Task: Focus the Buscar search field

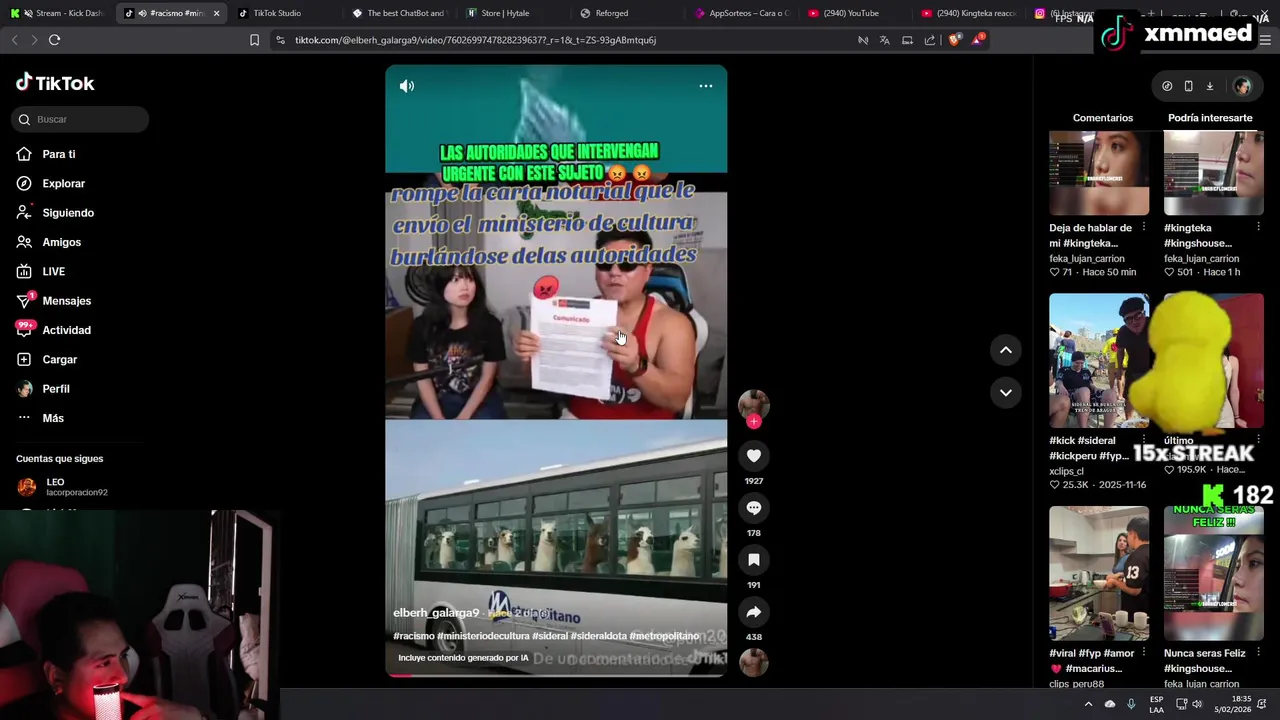Action: (80, 119)
